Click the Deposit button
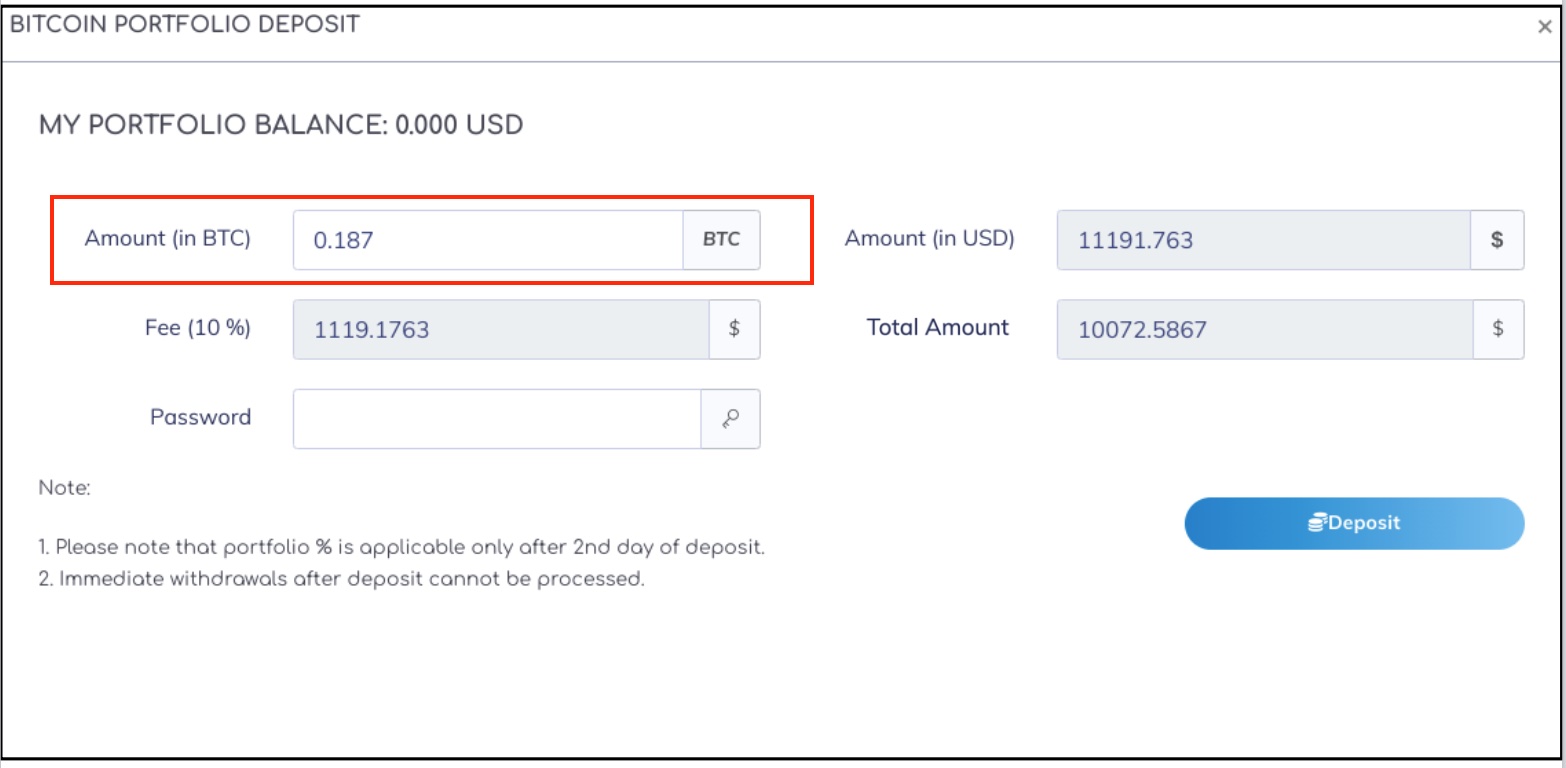The height and width of the screenshot is (768, 1566). [1354, 523]
